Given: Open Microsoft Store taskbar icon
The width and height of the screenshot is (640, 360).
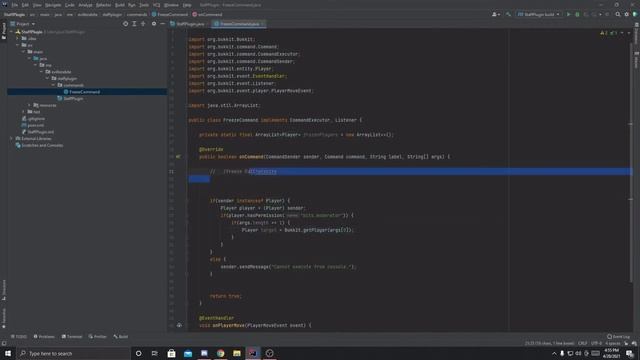Looking at the screenshot, I should [x=171, y=353].
